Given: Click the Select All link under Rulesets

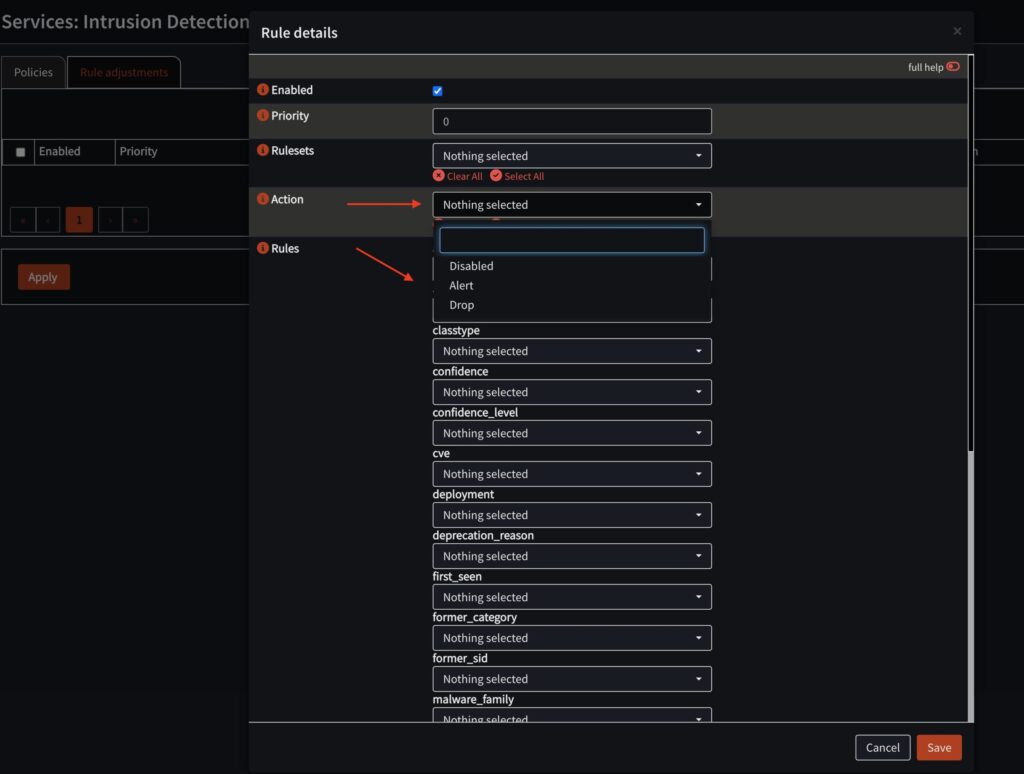Looking at the screenshot, I should pyautogui.click(x=524, y=176).
